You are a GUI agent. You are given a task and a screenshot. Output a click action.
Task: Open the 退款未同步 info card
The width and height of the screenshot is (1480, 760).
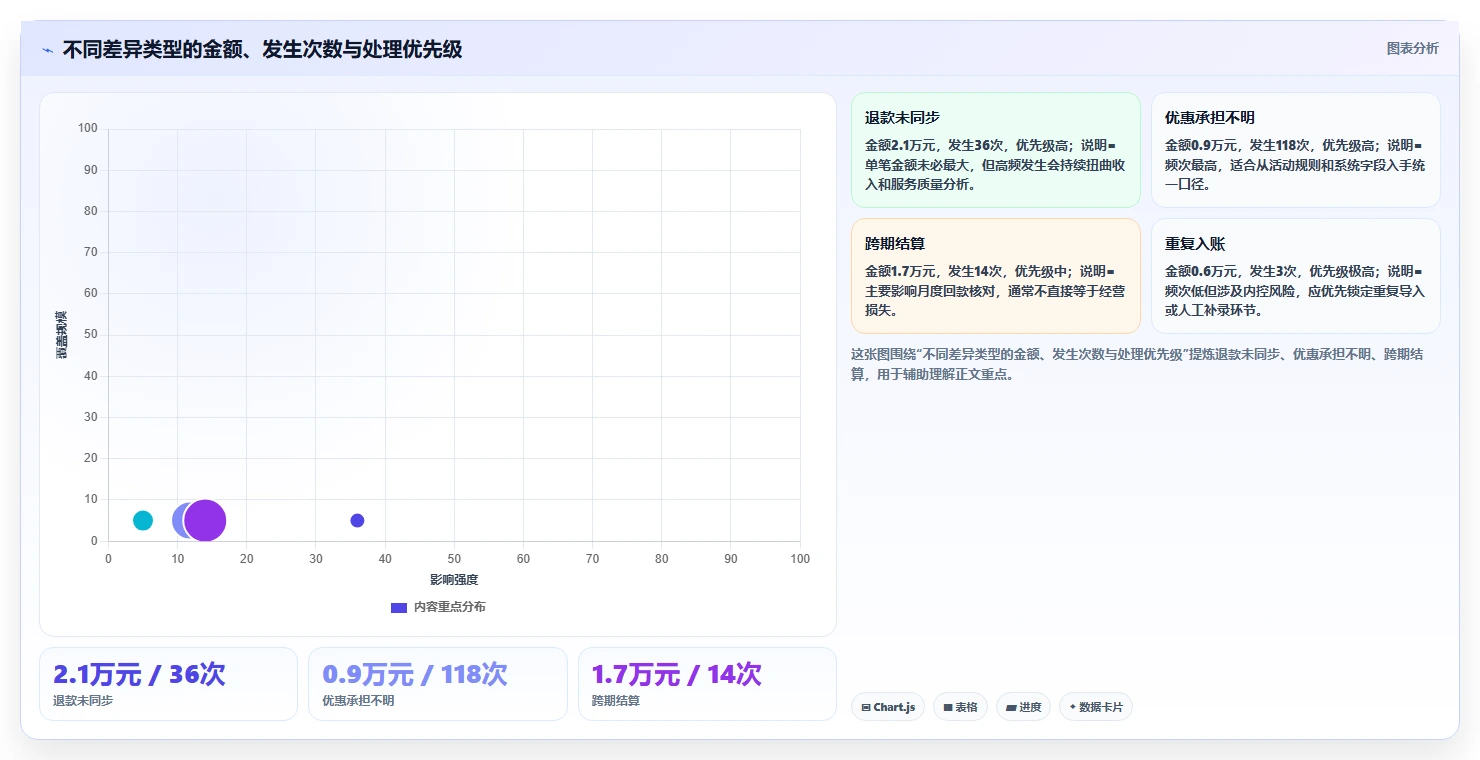[x=996, y=150]
